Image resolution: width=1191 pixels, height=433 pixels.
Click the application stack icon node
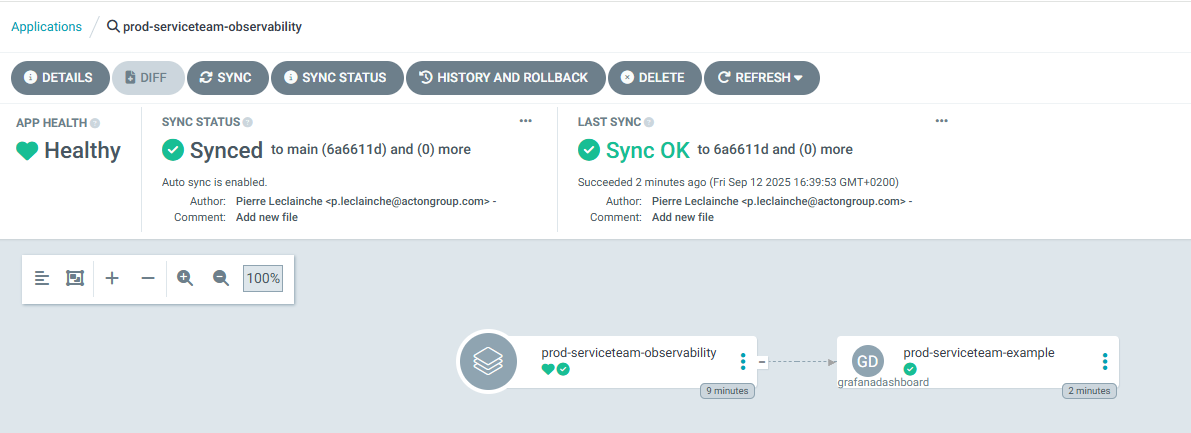click(487, 361)
